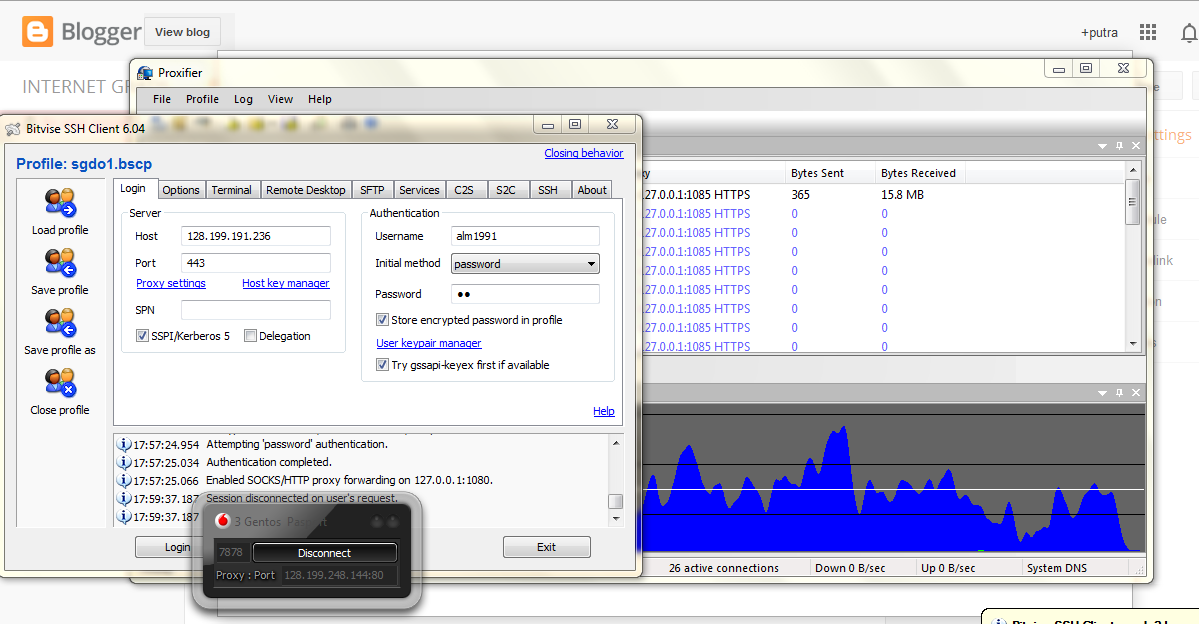Open Proxifier View menu

tap(280, 99)
